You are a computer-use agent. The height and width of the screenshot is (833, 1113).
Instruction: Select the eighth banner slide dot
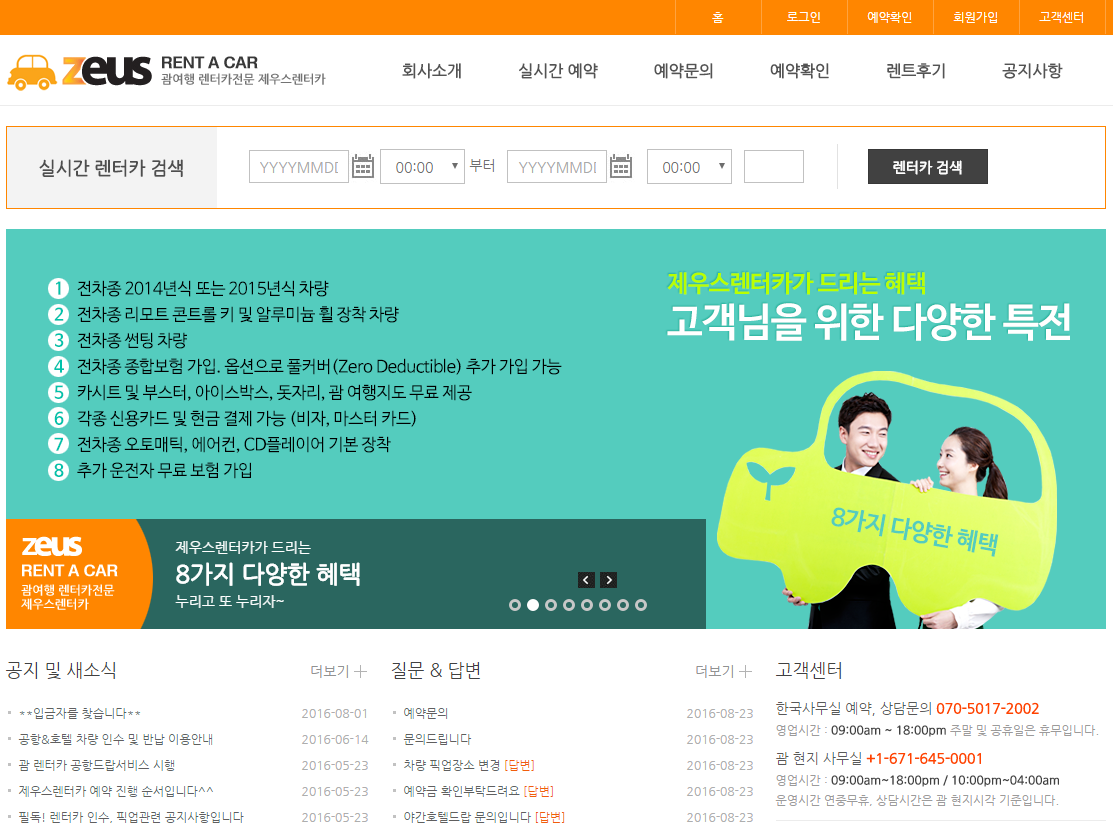[x=641, y=605]
